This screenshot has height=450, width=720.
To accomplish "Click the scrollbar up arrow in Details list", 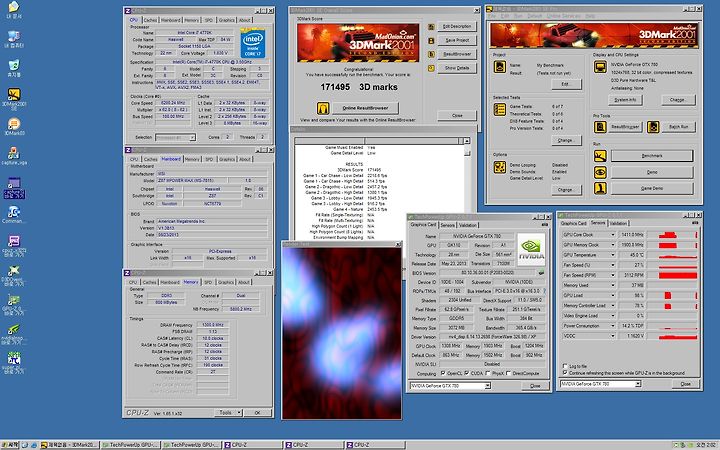I will [x=467, y=141].
